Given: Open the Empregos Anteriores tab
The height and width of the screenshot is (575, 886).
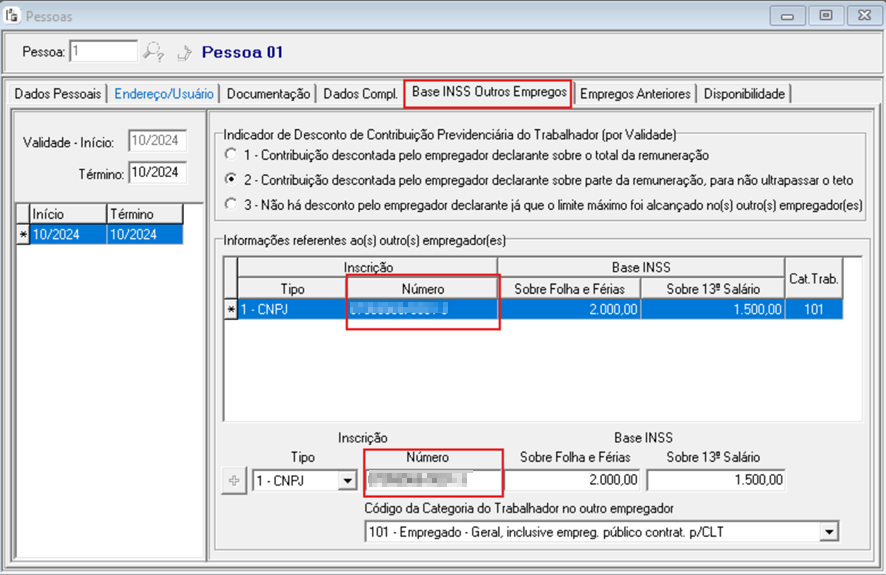Looking at the screenshot, I should 635,94.
